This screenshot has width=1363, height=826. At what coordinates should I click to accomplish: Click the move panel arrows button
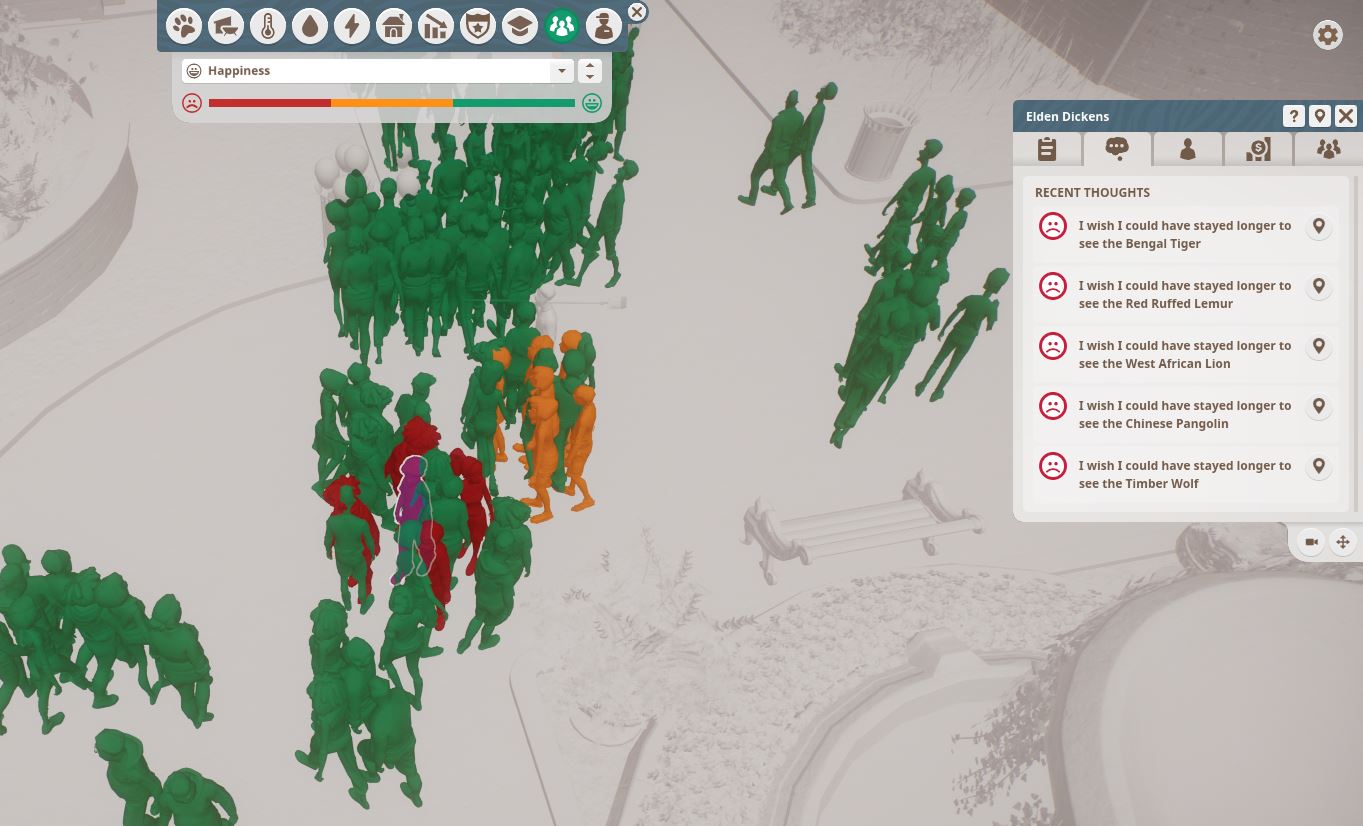pos(1343,542)
